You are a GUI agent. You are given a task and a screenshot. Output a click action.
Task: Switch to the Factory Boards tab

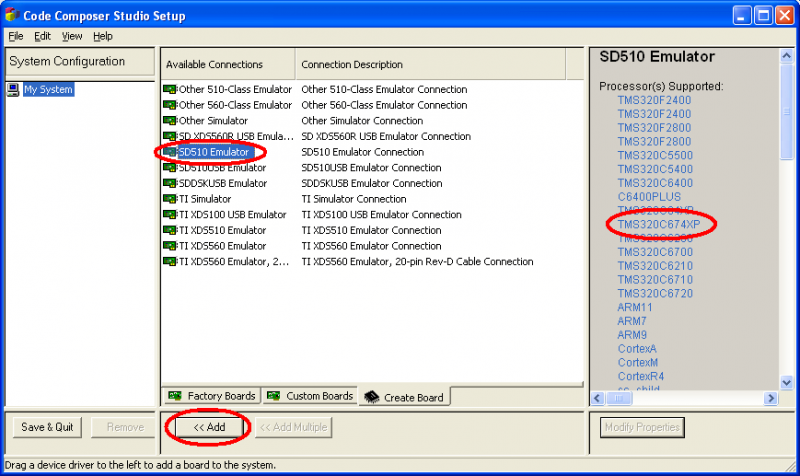pos(212,396)
